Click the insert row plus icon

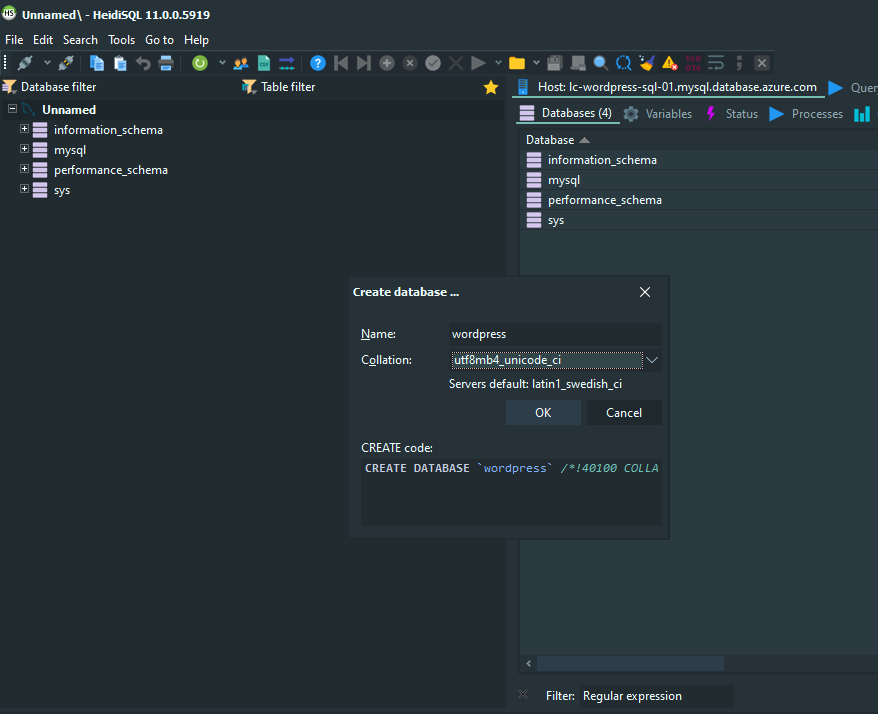[x=387, y=63]
